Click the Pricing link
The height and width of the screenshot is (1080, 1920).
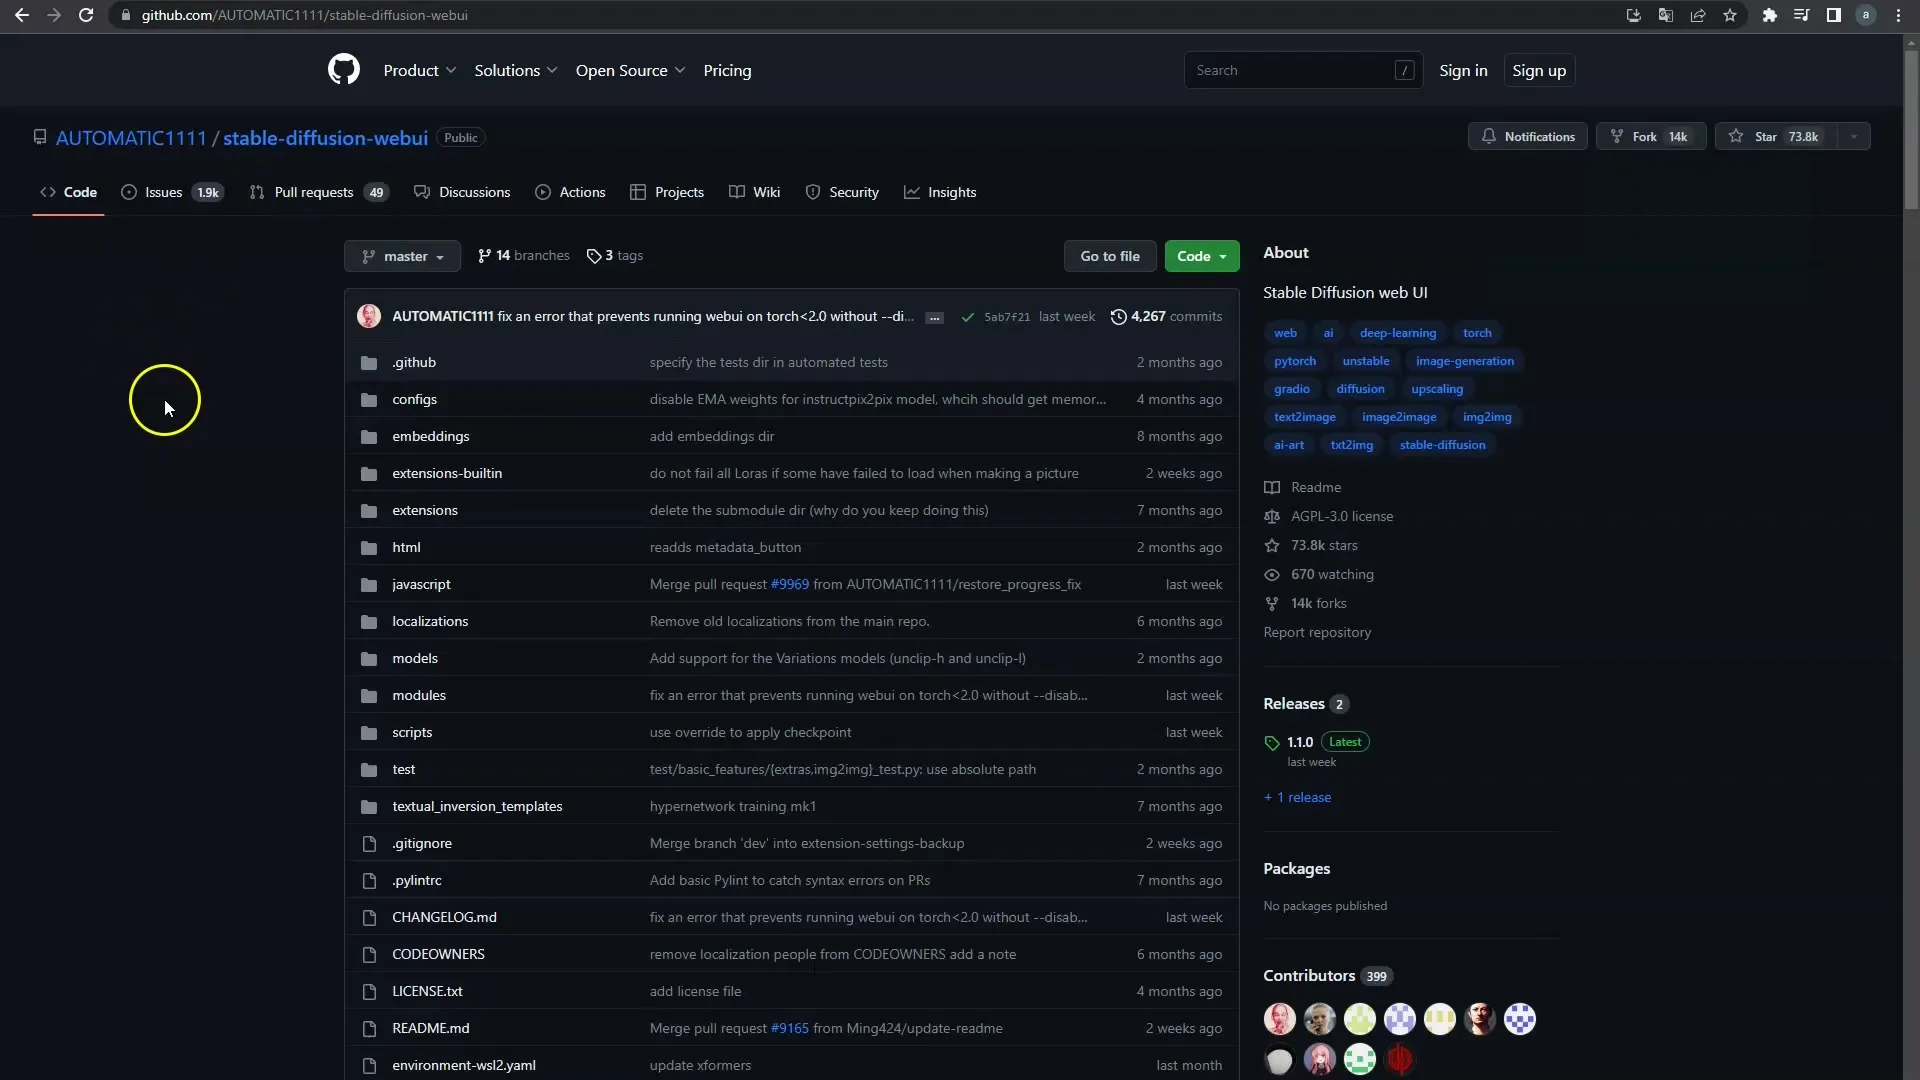click(727, 70)
